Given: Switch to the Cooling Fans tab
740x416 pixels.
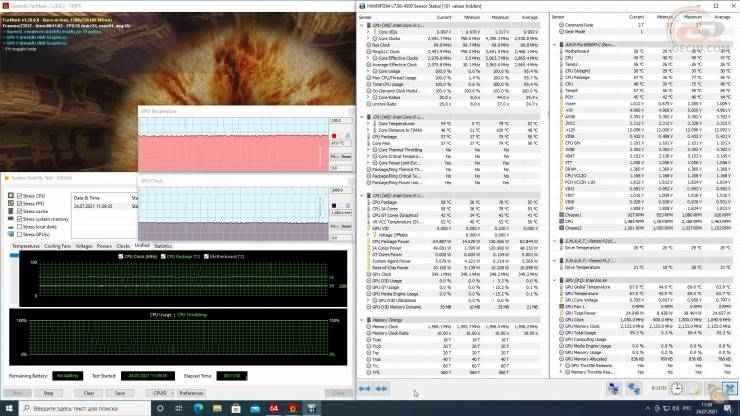Looking at the screenshot, I should coord(57,246).
